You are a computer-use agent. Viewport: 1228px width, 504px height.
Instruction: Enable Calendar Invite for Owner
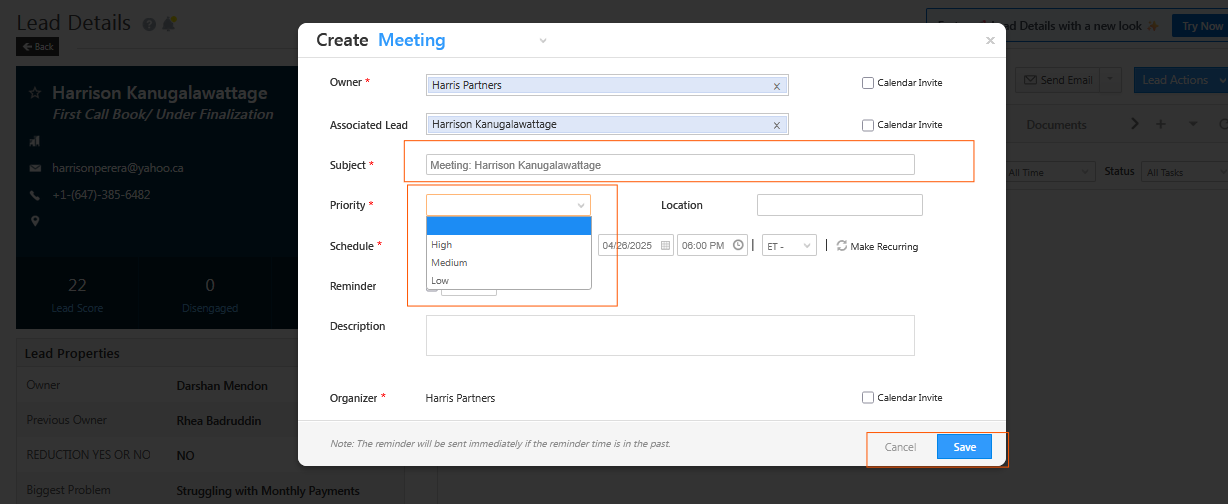coord(868,83)
